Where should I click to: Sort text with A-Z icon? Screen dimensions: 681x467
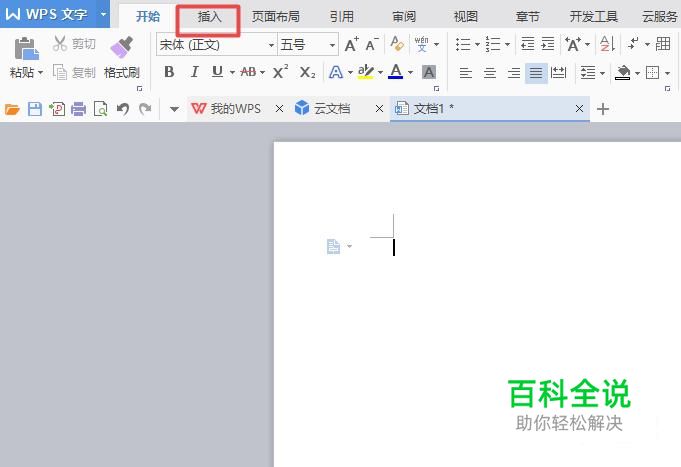pyautogui.click(x=607, y=44)
